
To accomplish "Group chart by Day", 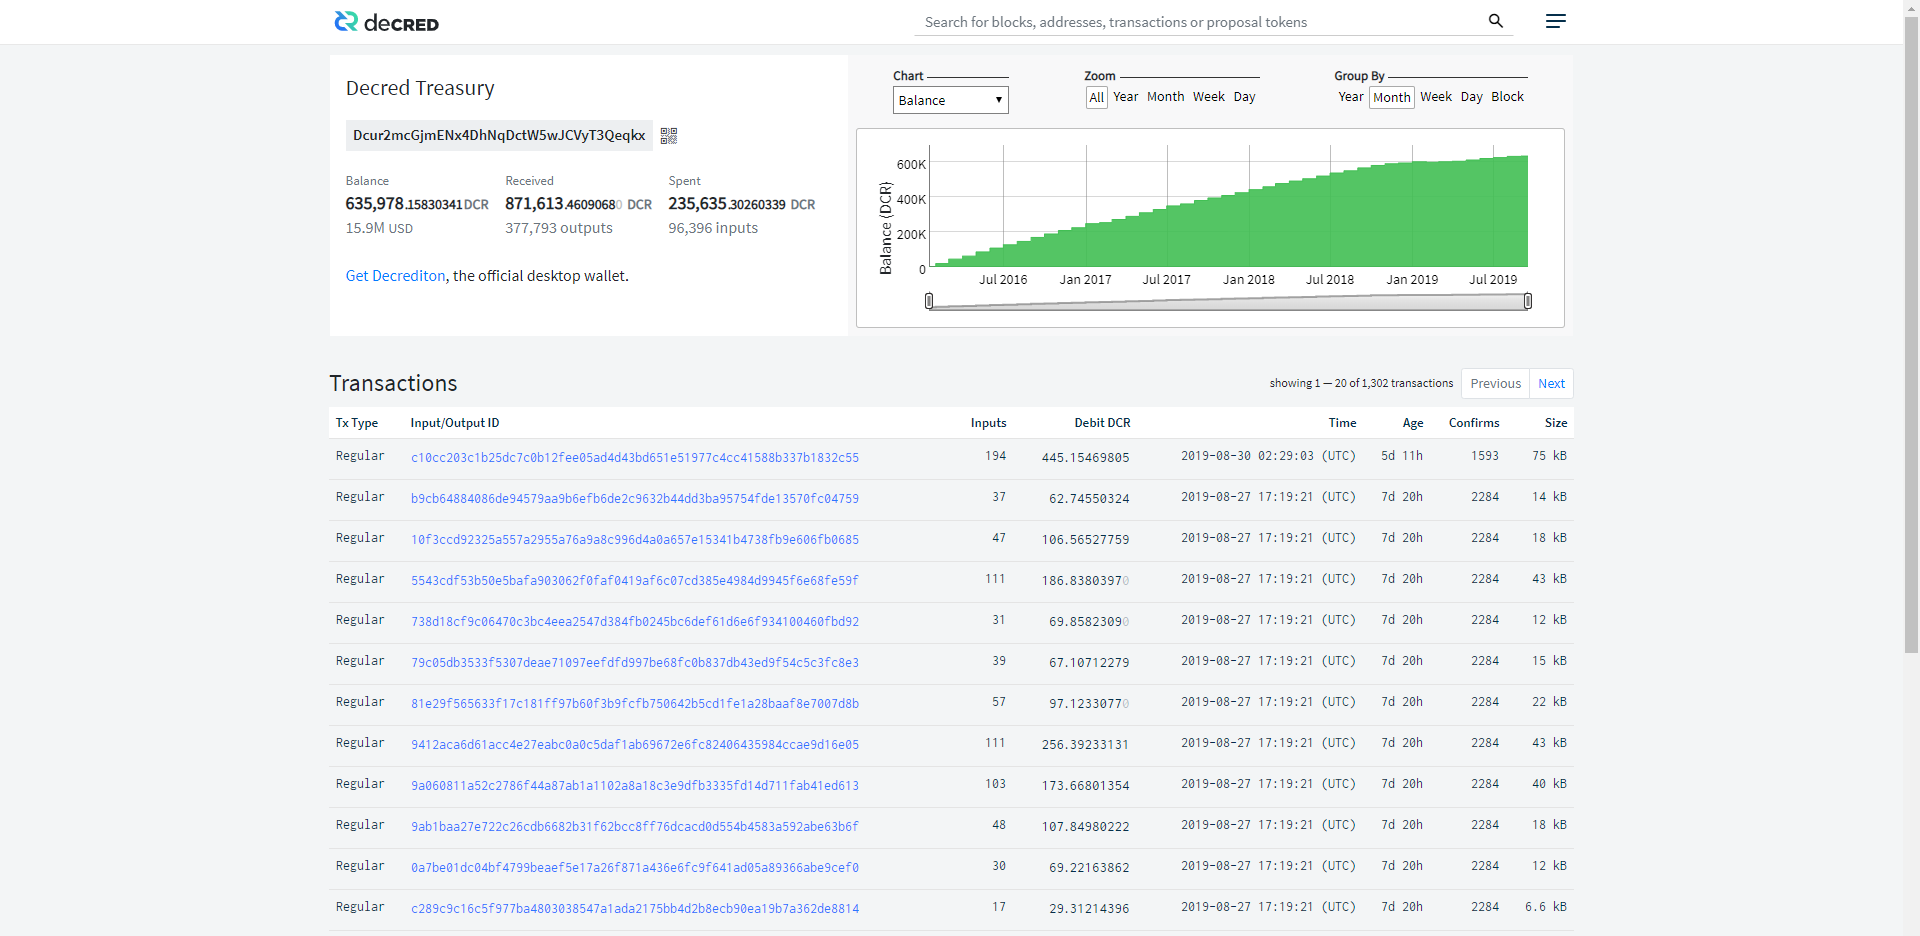I will 1472,97.
